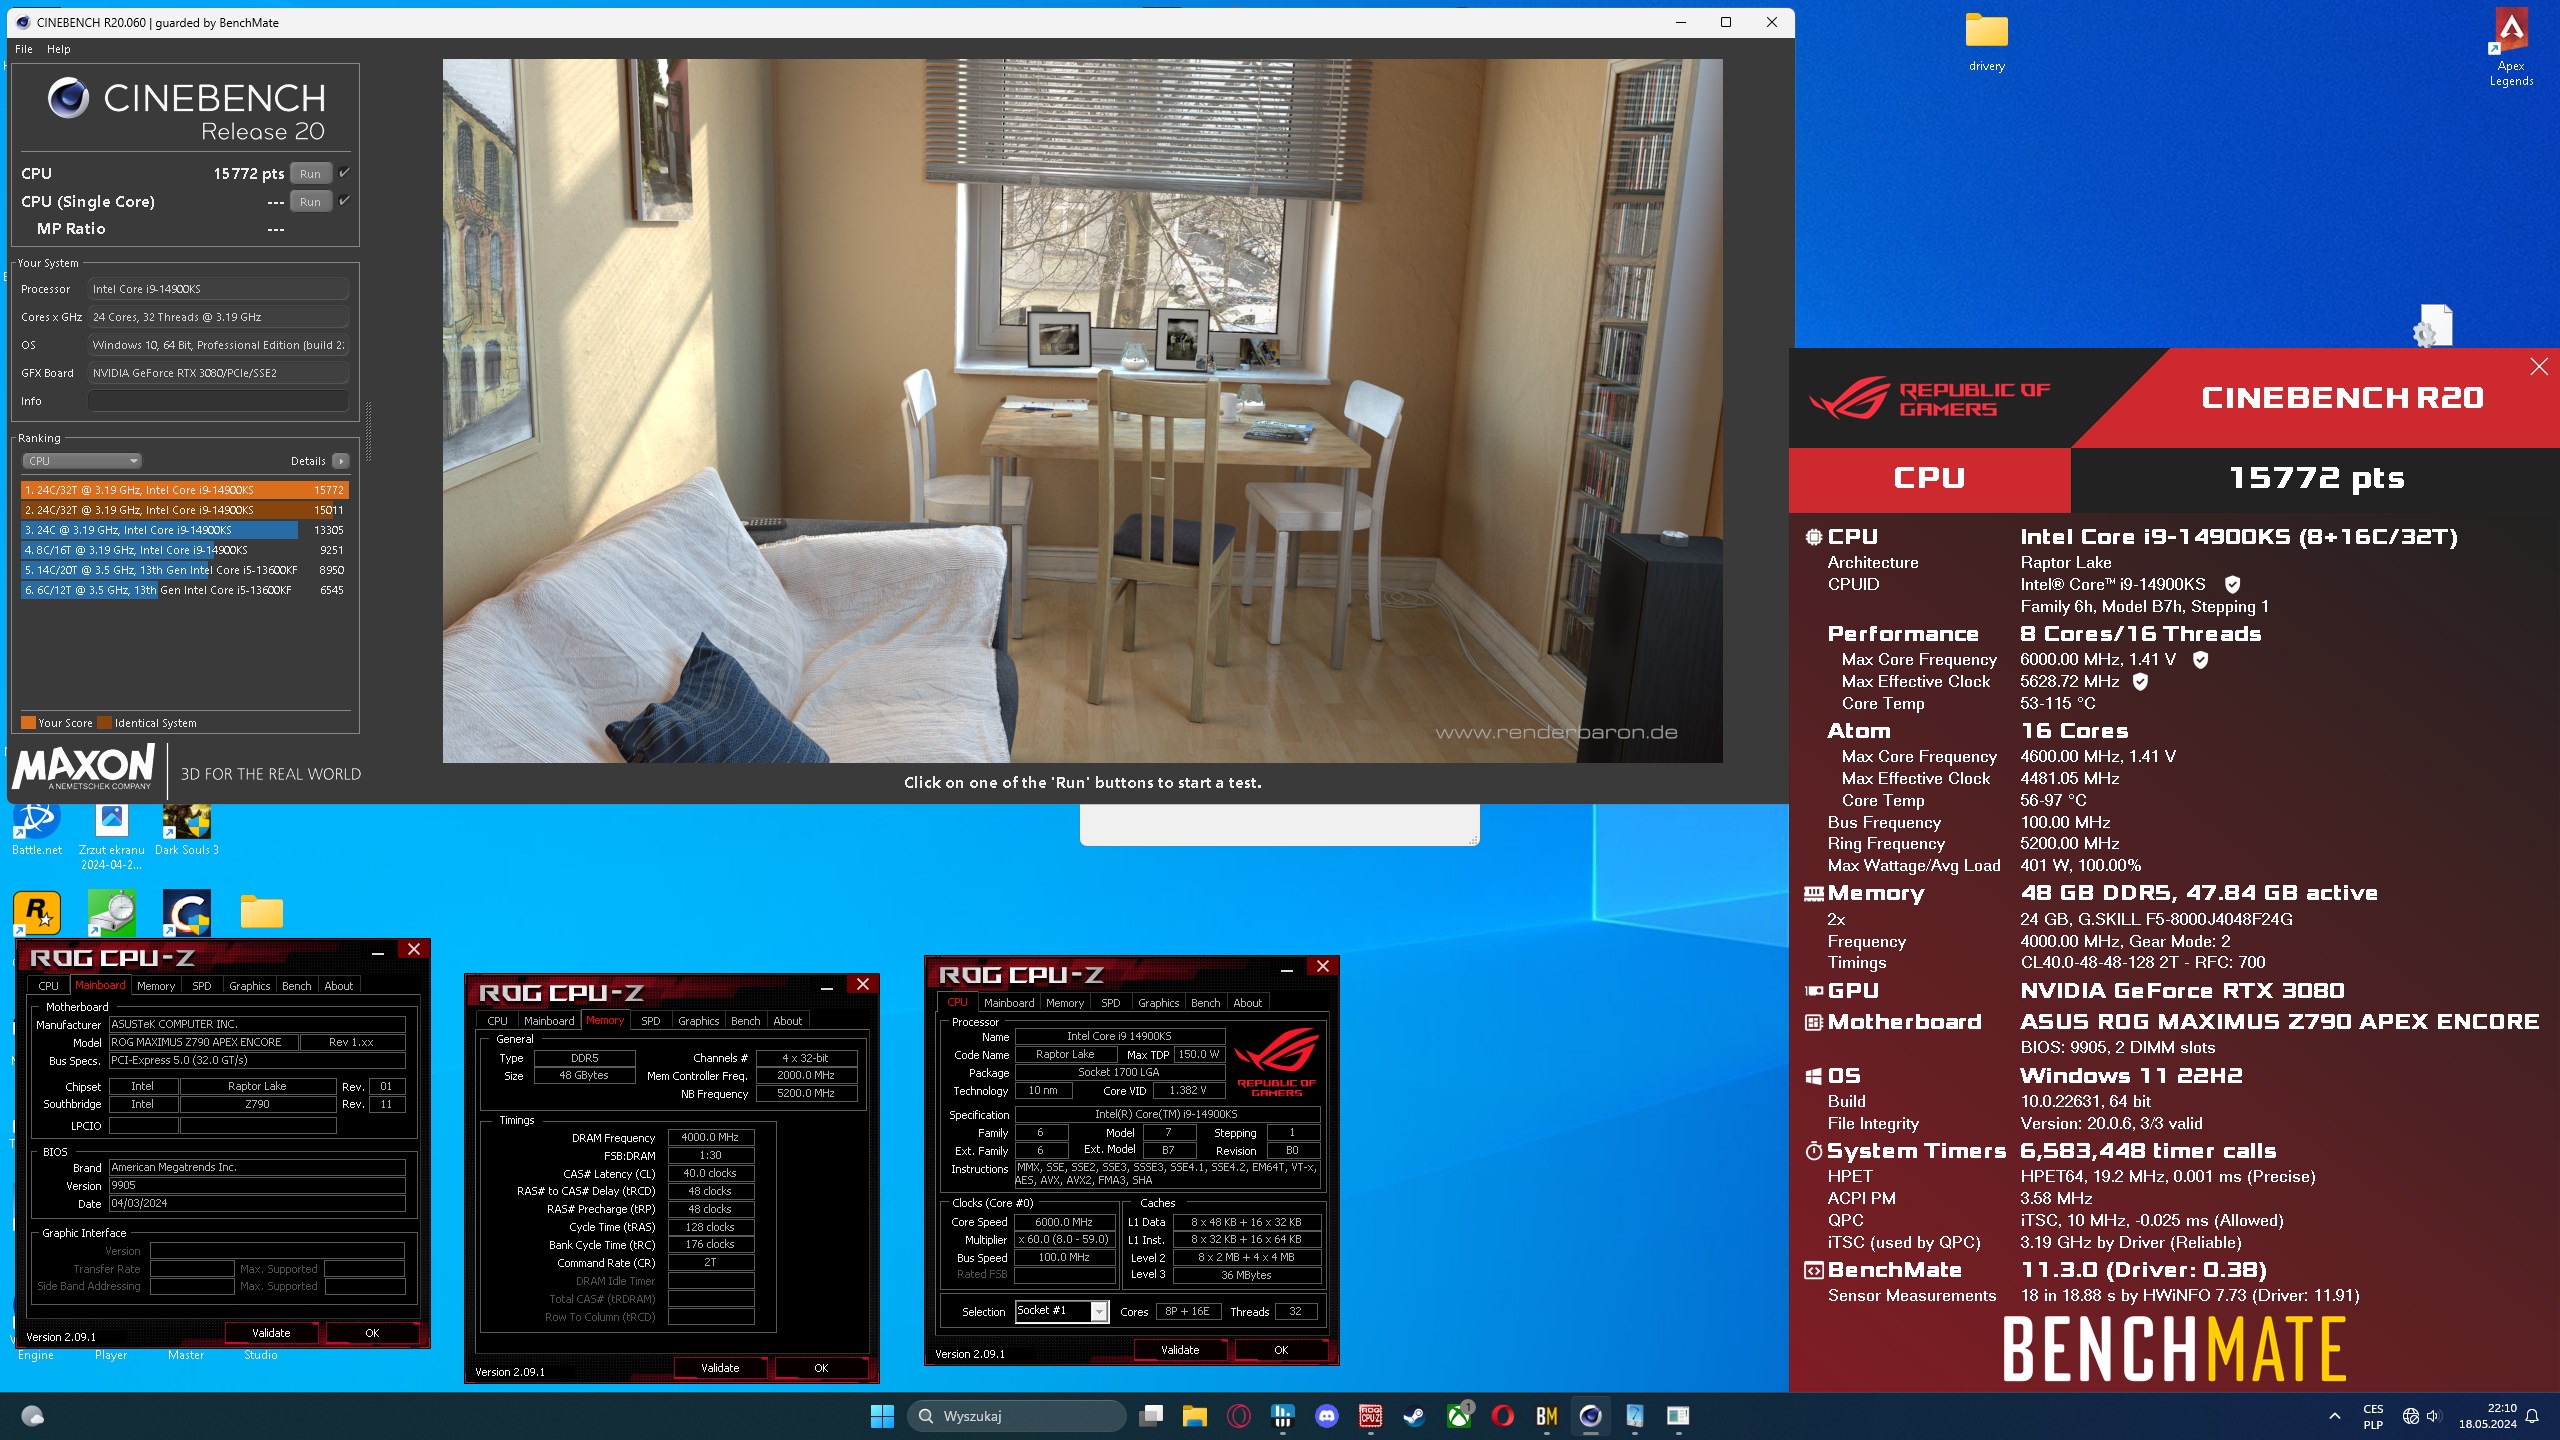Click CES PLP language indicator
This screenshot has height=1440, width=2560.
2373,1416
